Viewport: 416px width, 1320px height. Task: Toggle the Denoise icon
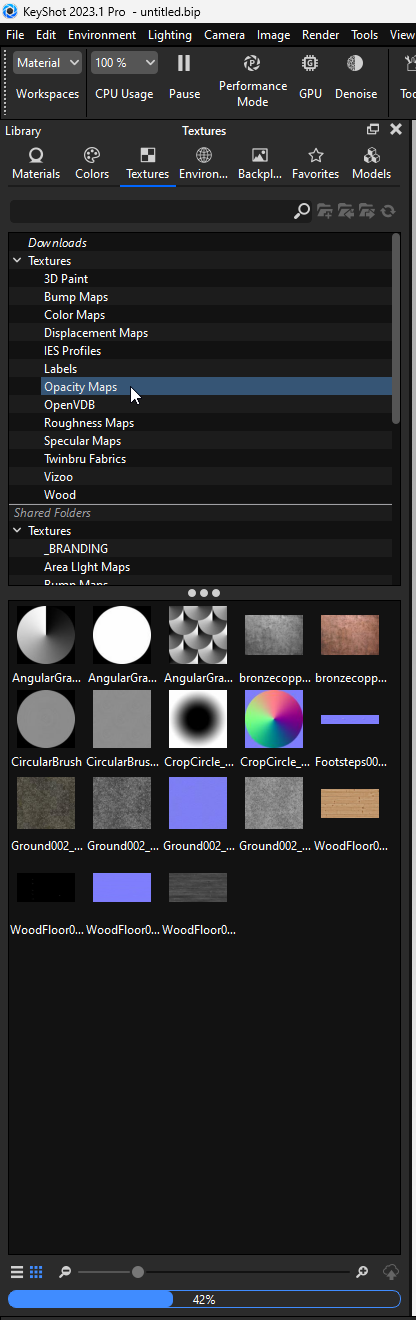click(355, 63)
